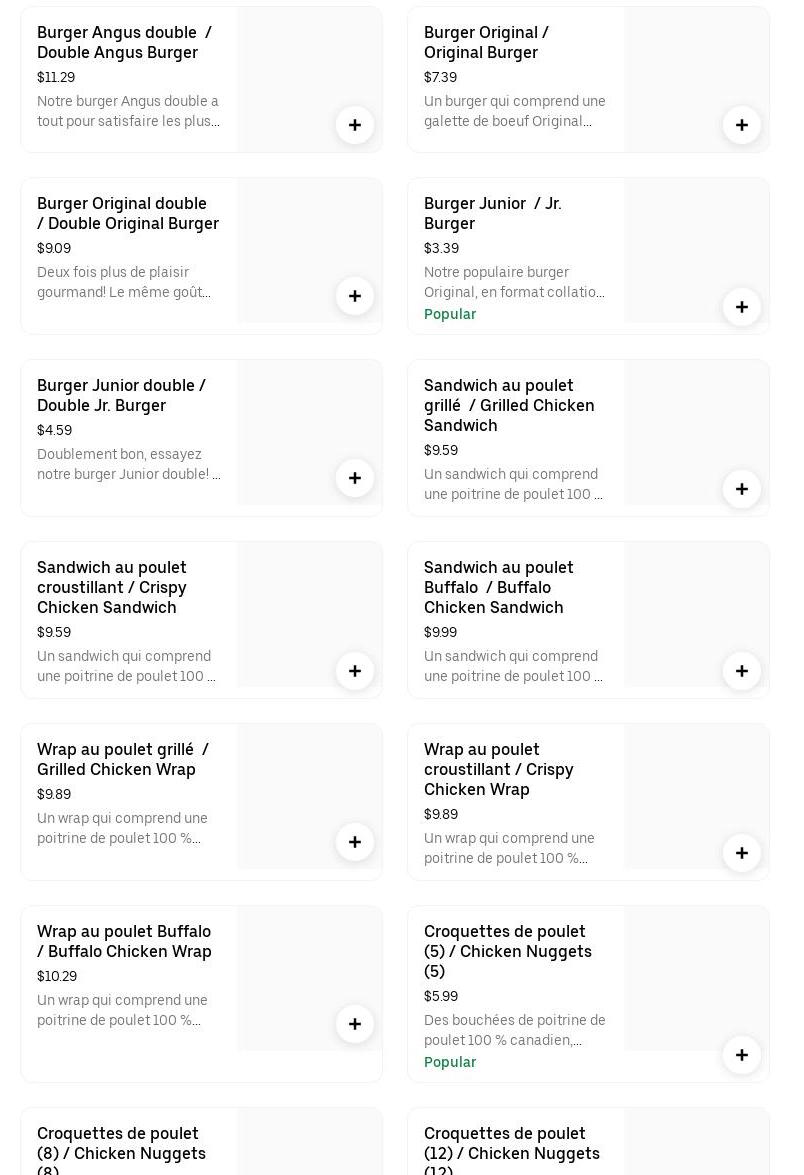Click plus icon for Jr. Burger

(x=742, y=307)
